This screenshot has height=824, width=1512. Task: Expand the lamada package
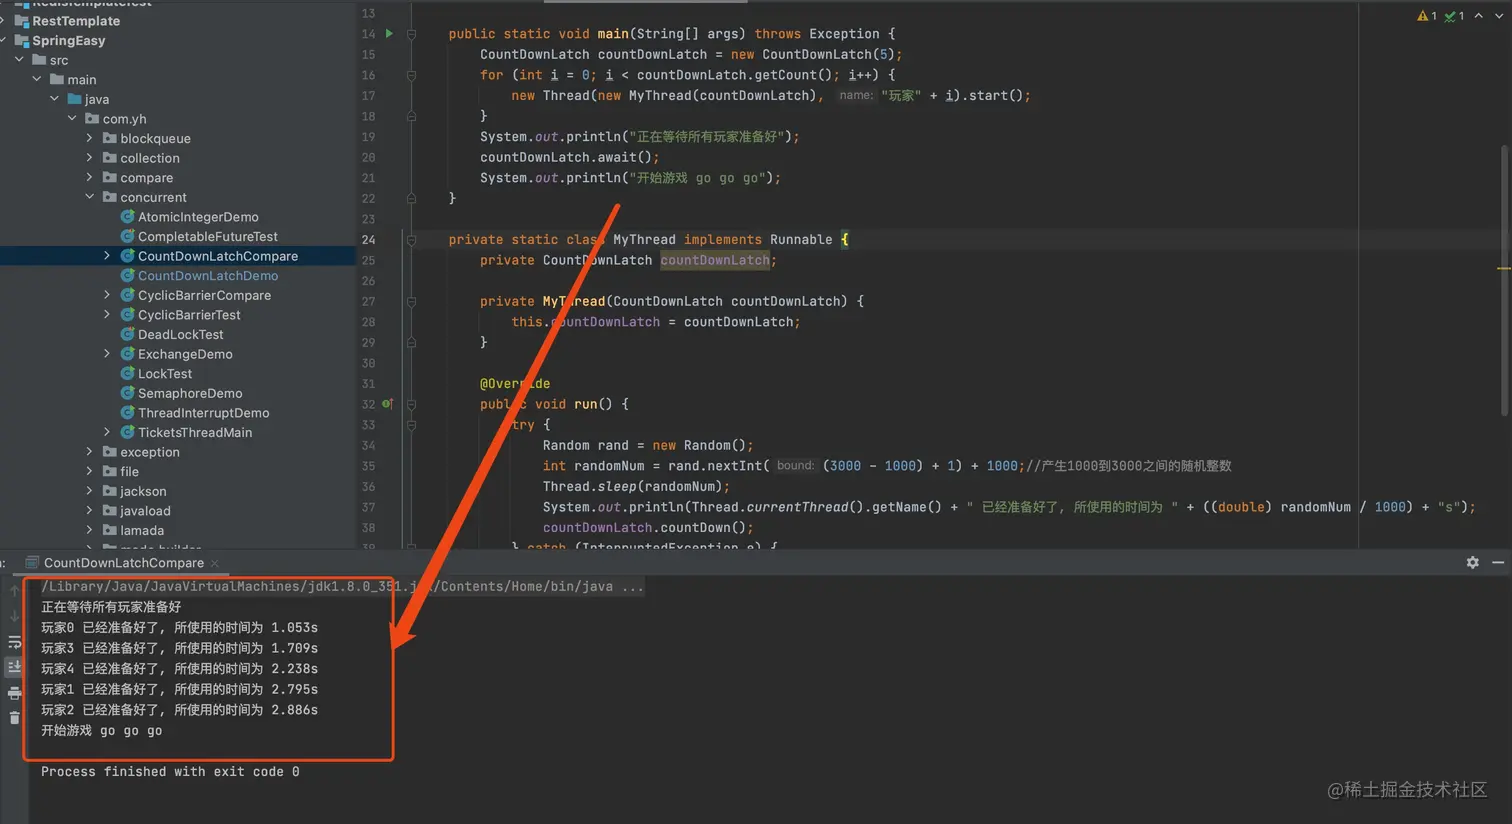(x=90, y=530)
